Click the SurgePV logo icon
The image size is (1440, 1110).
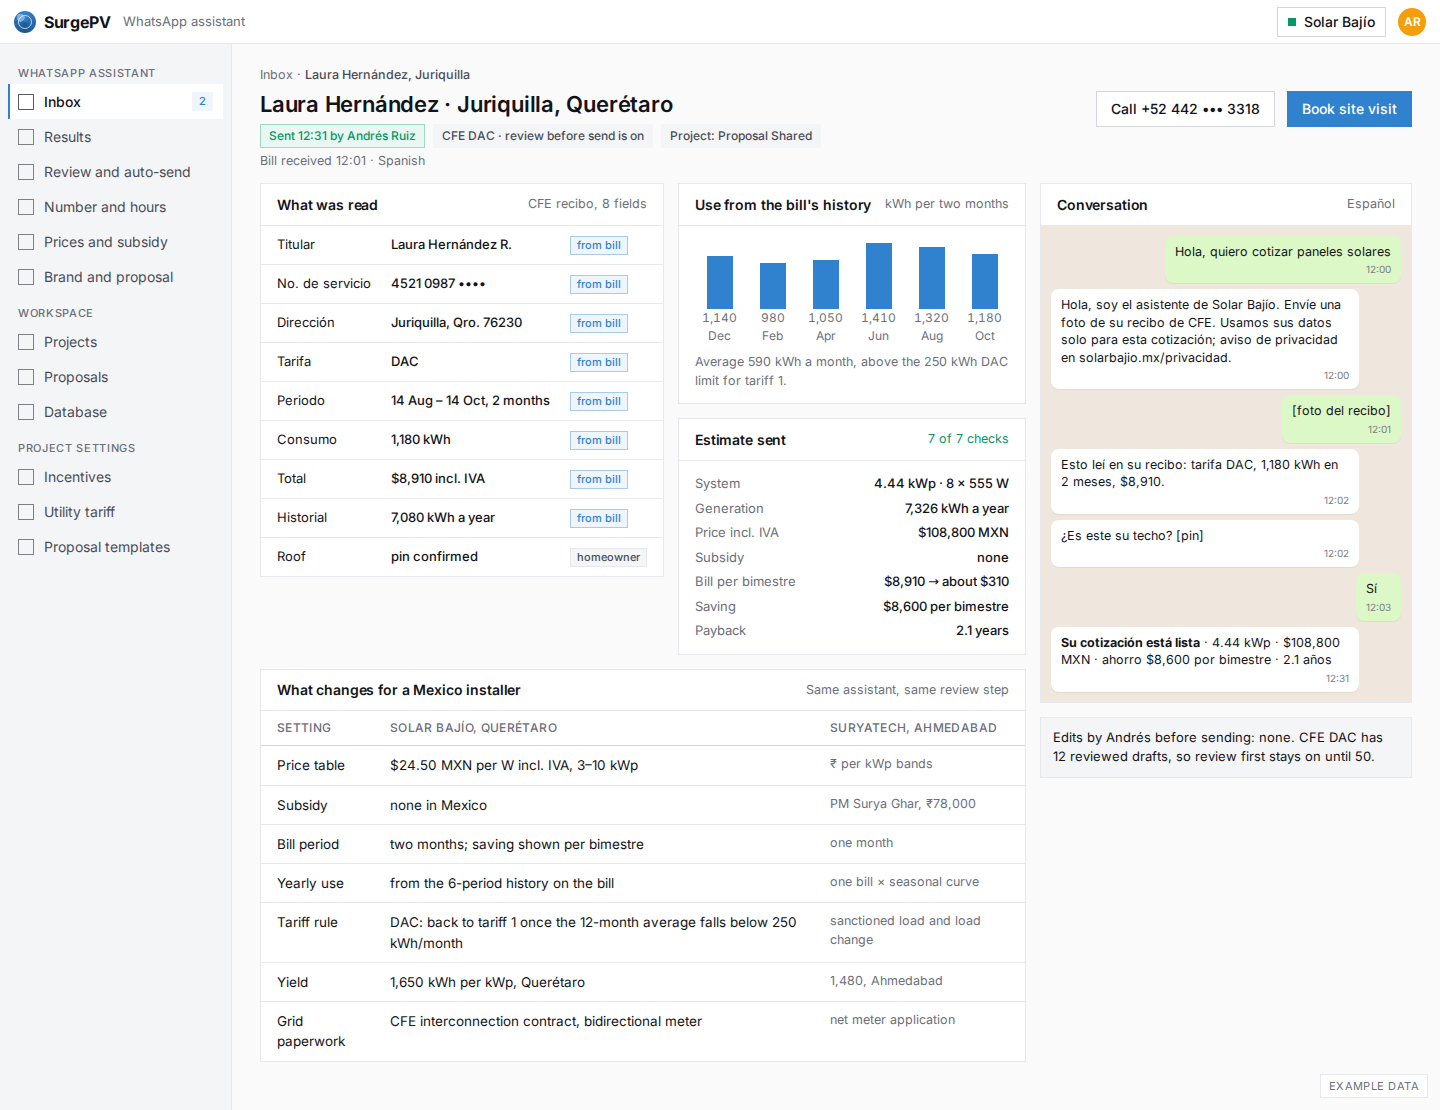[25, 22]
